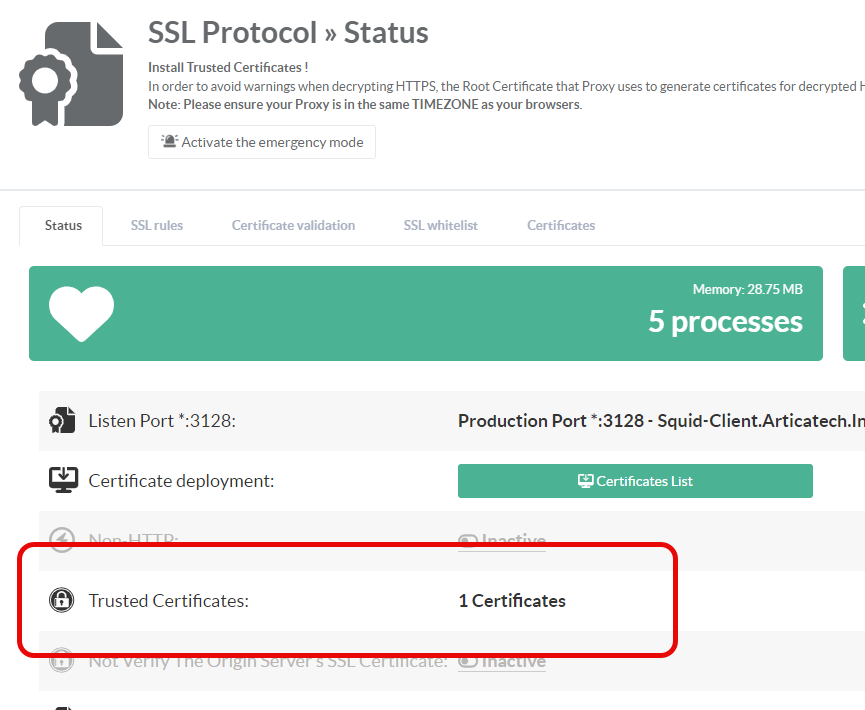The height and width of the screenshot is (710, 865).
Task: Activate the emergency mode button
Action: click(262, 142)
